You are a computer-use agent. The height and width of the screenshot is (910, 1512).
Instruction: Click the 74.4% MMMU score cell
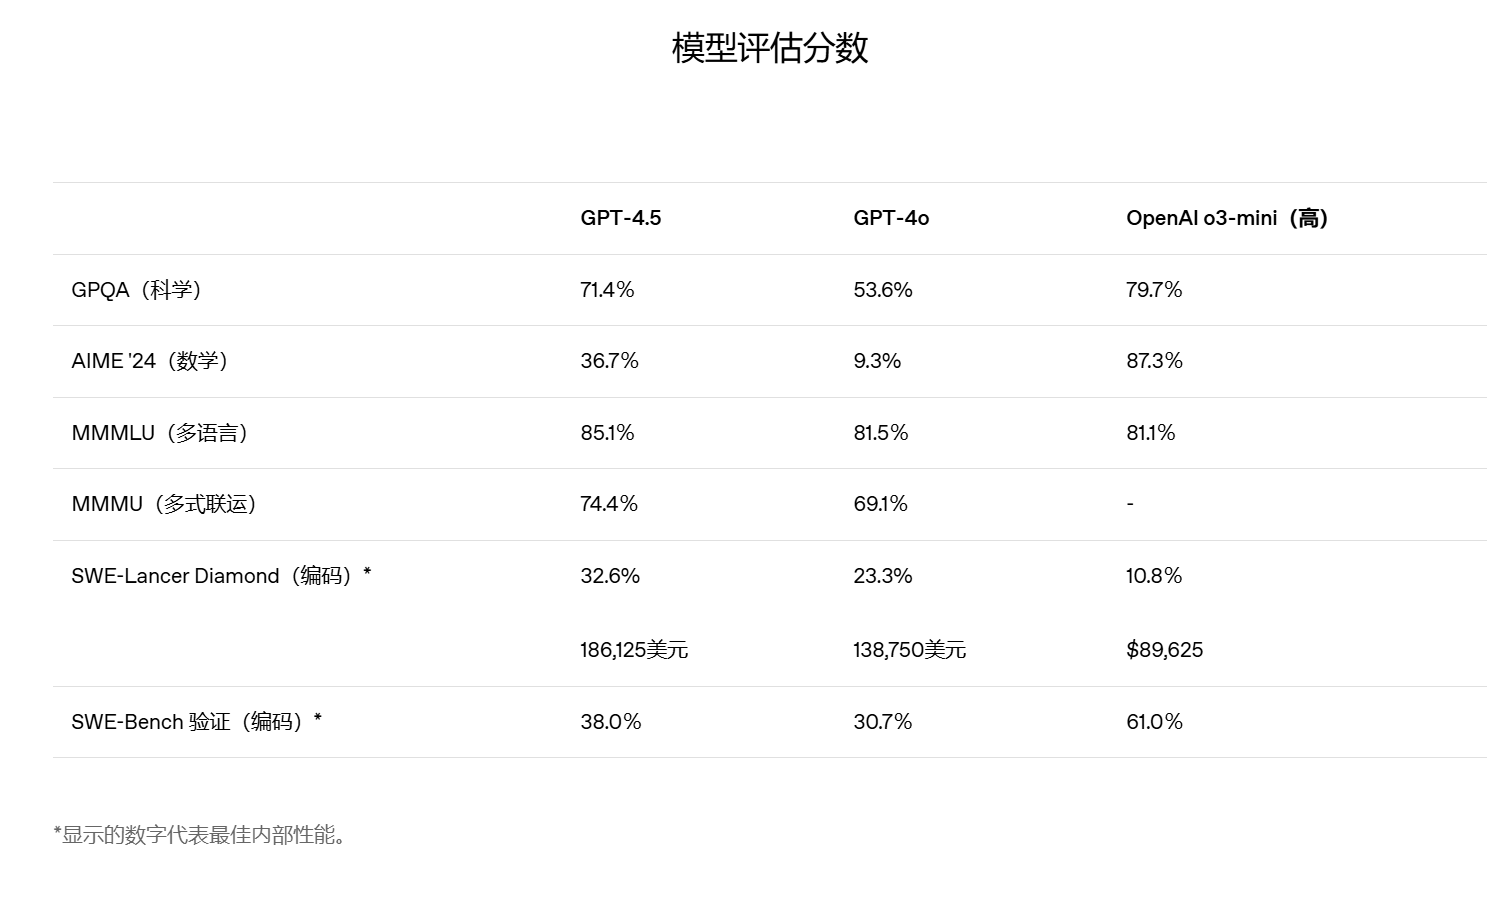pos(608,504)
